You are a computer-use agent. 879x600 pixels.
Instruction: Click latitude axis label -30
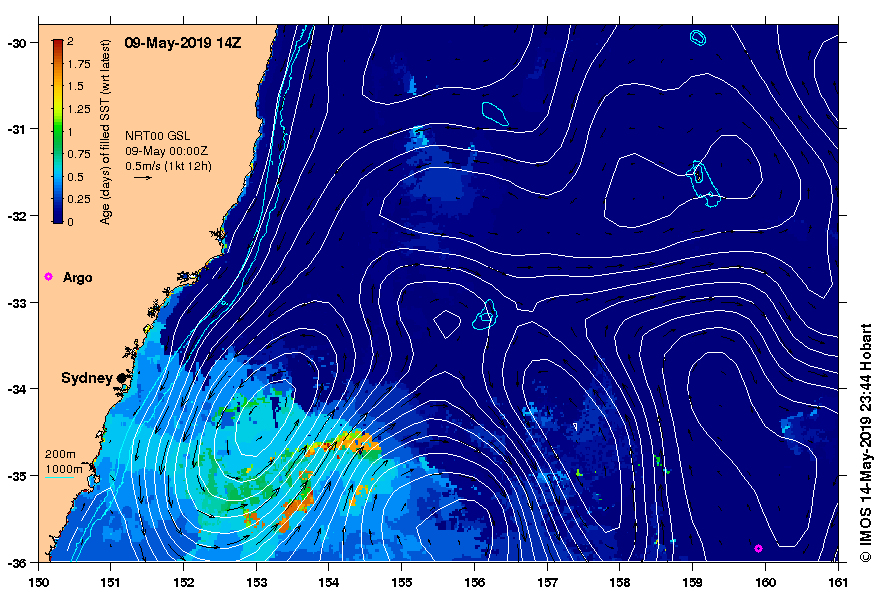click(x=16, y=43)
